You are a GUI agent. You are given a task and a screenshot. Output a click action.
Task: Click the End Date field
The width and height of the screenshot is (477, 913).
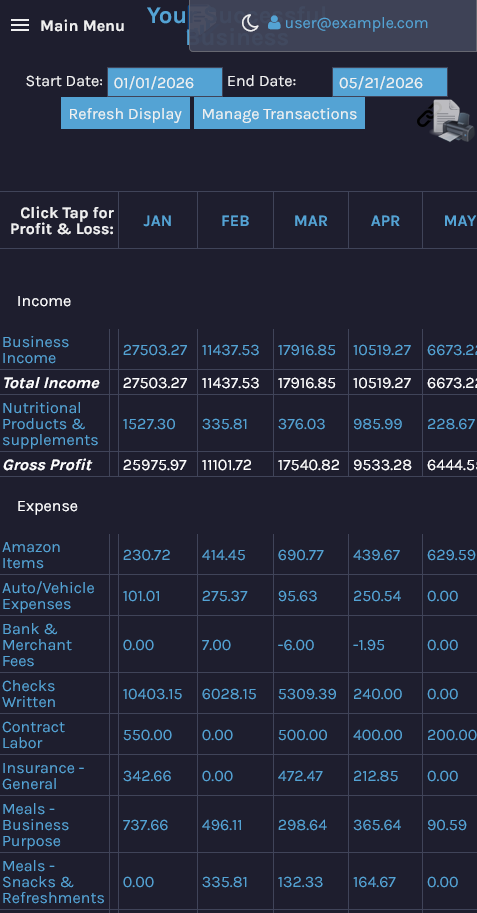pos(390,82)
